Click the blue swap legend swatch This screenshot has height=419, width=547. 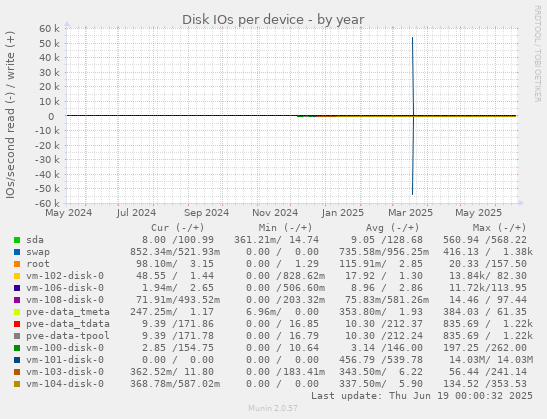[x=17, y=252]
